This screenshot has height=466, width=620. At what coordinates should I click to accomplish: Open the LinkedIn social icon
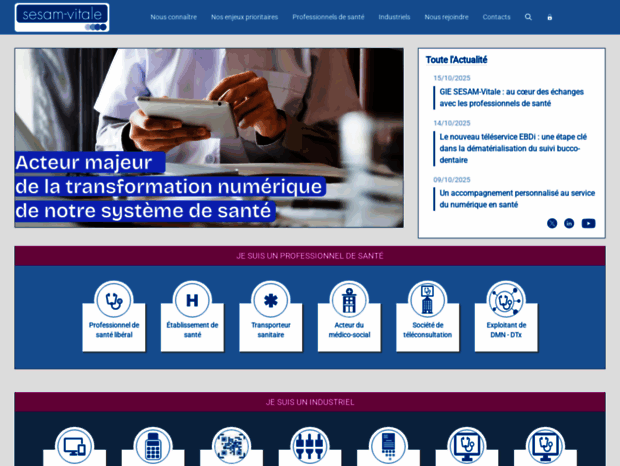(x=569, y=223)
